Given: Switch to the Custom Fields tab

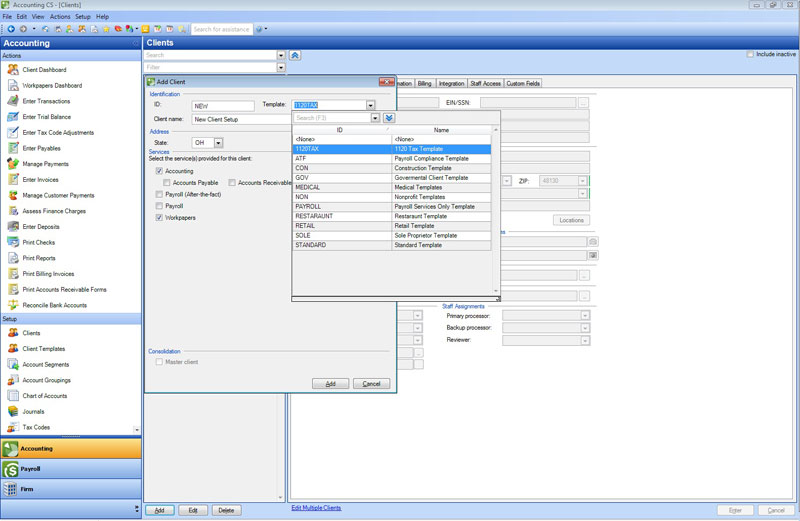Looking at the screenshot, I should tap(523, 84).
